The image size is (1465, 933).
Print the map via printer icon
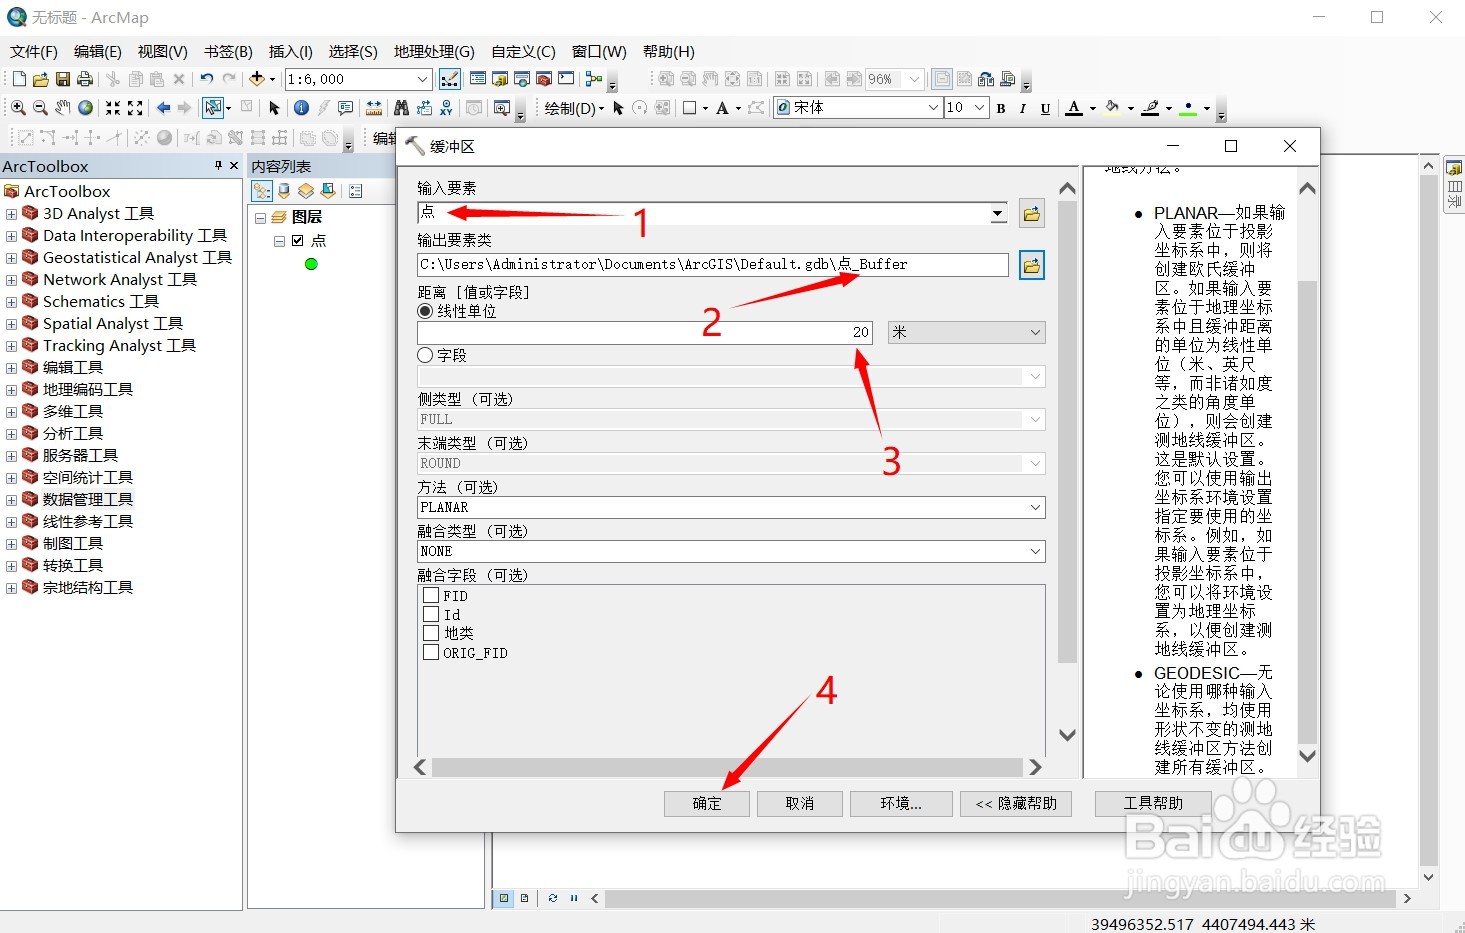[x=85, y=79]
